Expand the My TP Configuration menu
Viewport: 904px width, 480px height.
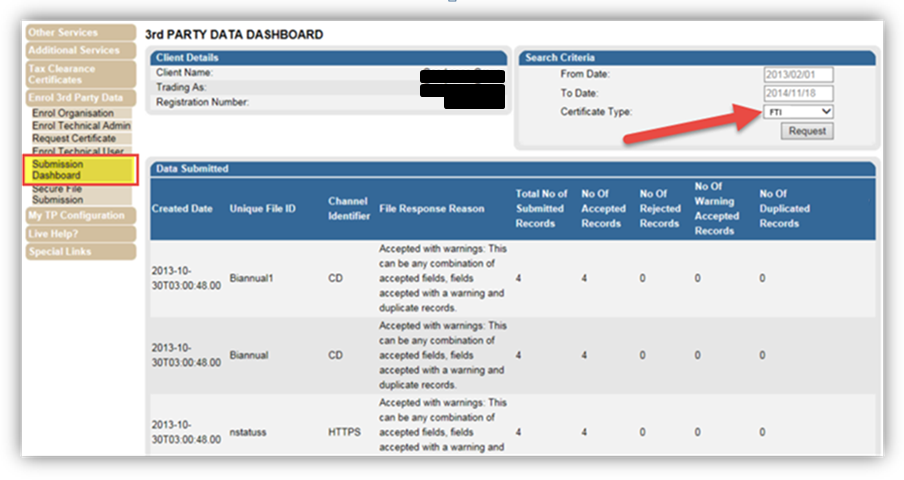click(80, 216)
